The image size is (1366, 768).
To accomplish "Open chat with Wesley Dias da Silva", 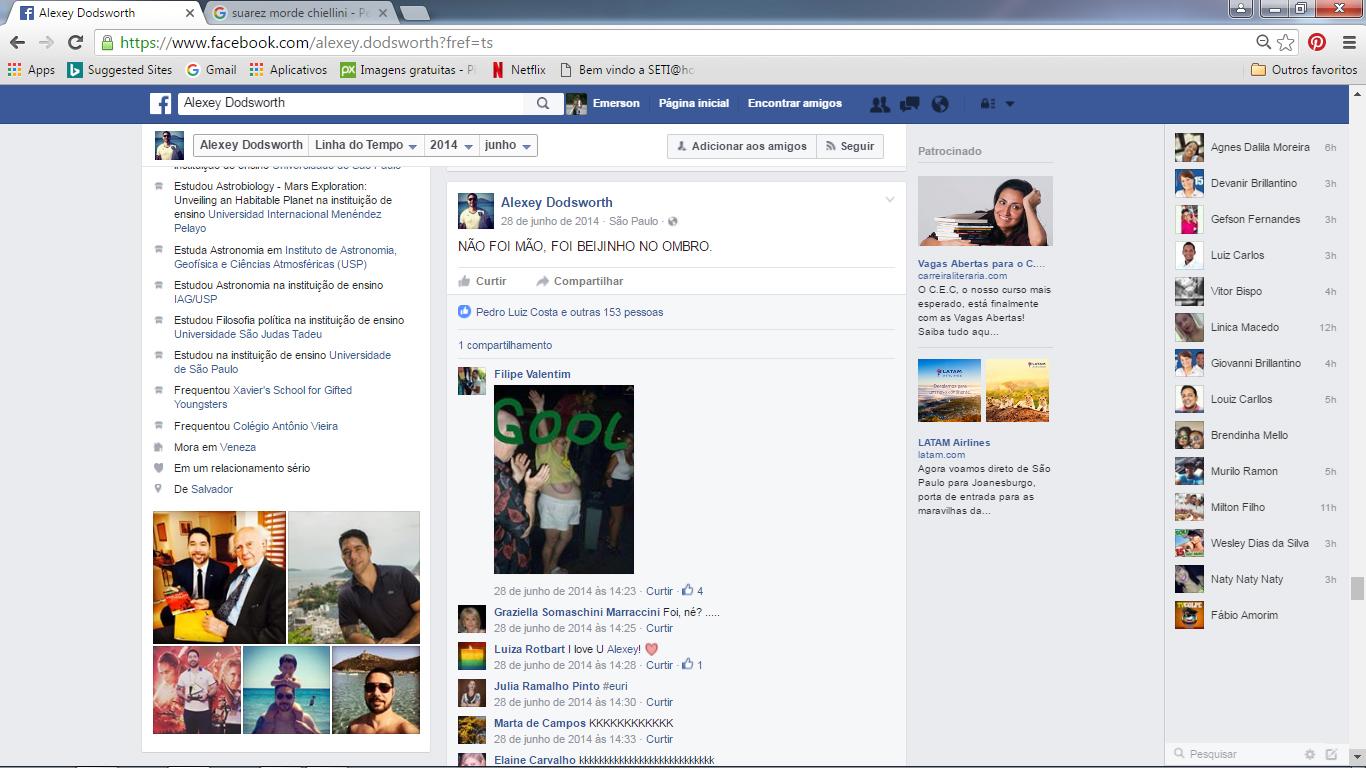I will point(1255,543).
